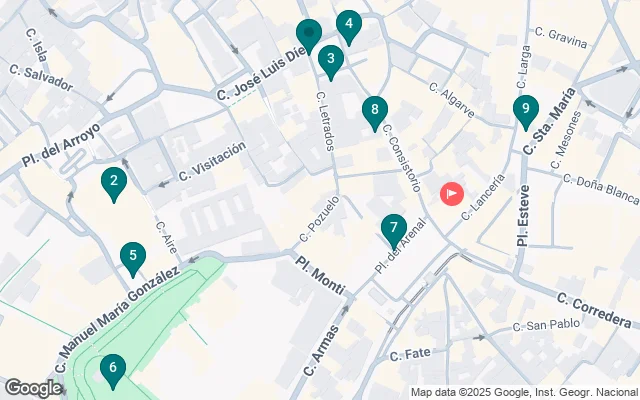Click the map data attribution text
640x400 pixels.
click(524, 393)
